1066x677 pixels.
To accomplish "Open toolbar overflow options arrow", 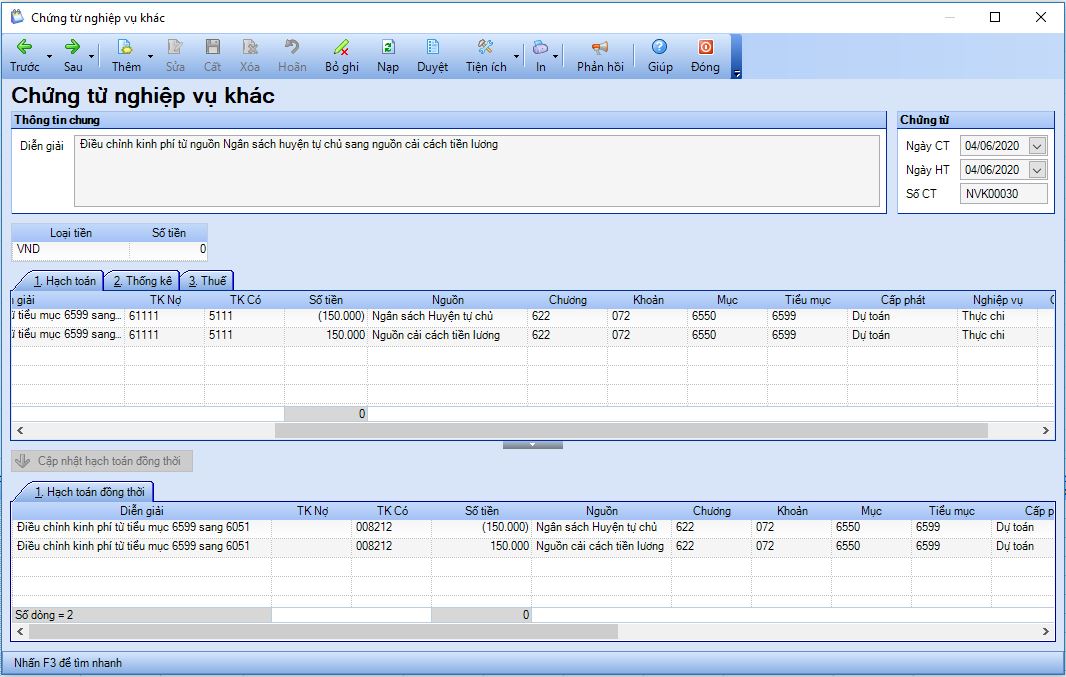I will (736, 73).
